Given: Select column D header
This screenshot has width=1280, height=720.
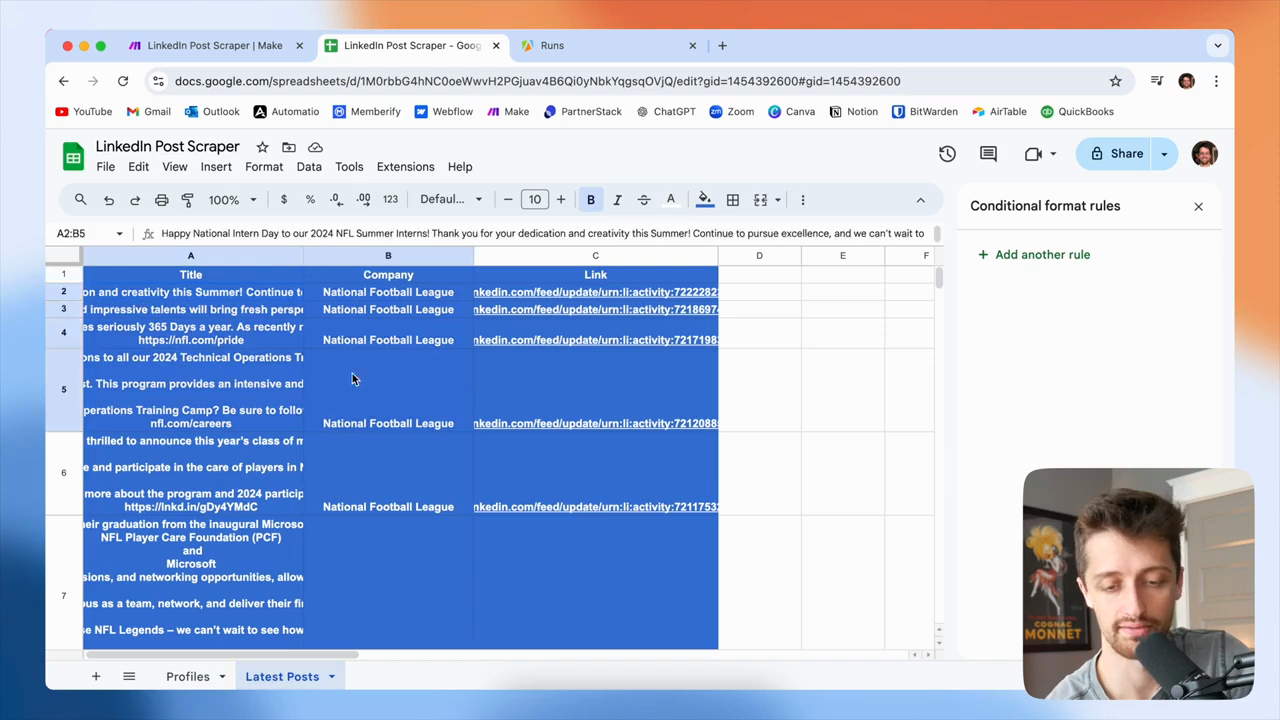Looking at the screenshot, I should tap(759, 256).
